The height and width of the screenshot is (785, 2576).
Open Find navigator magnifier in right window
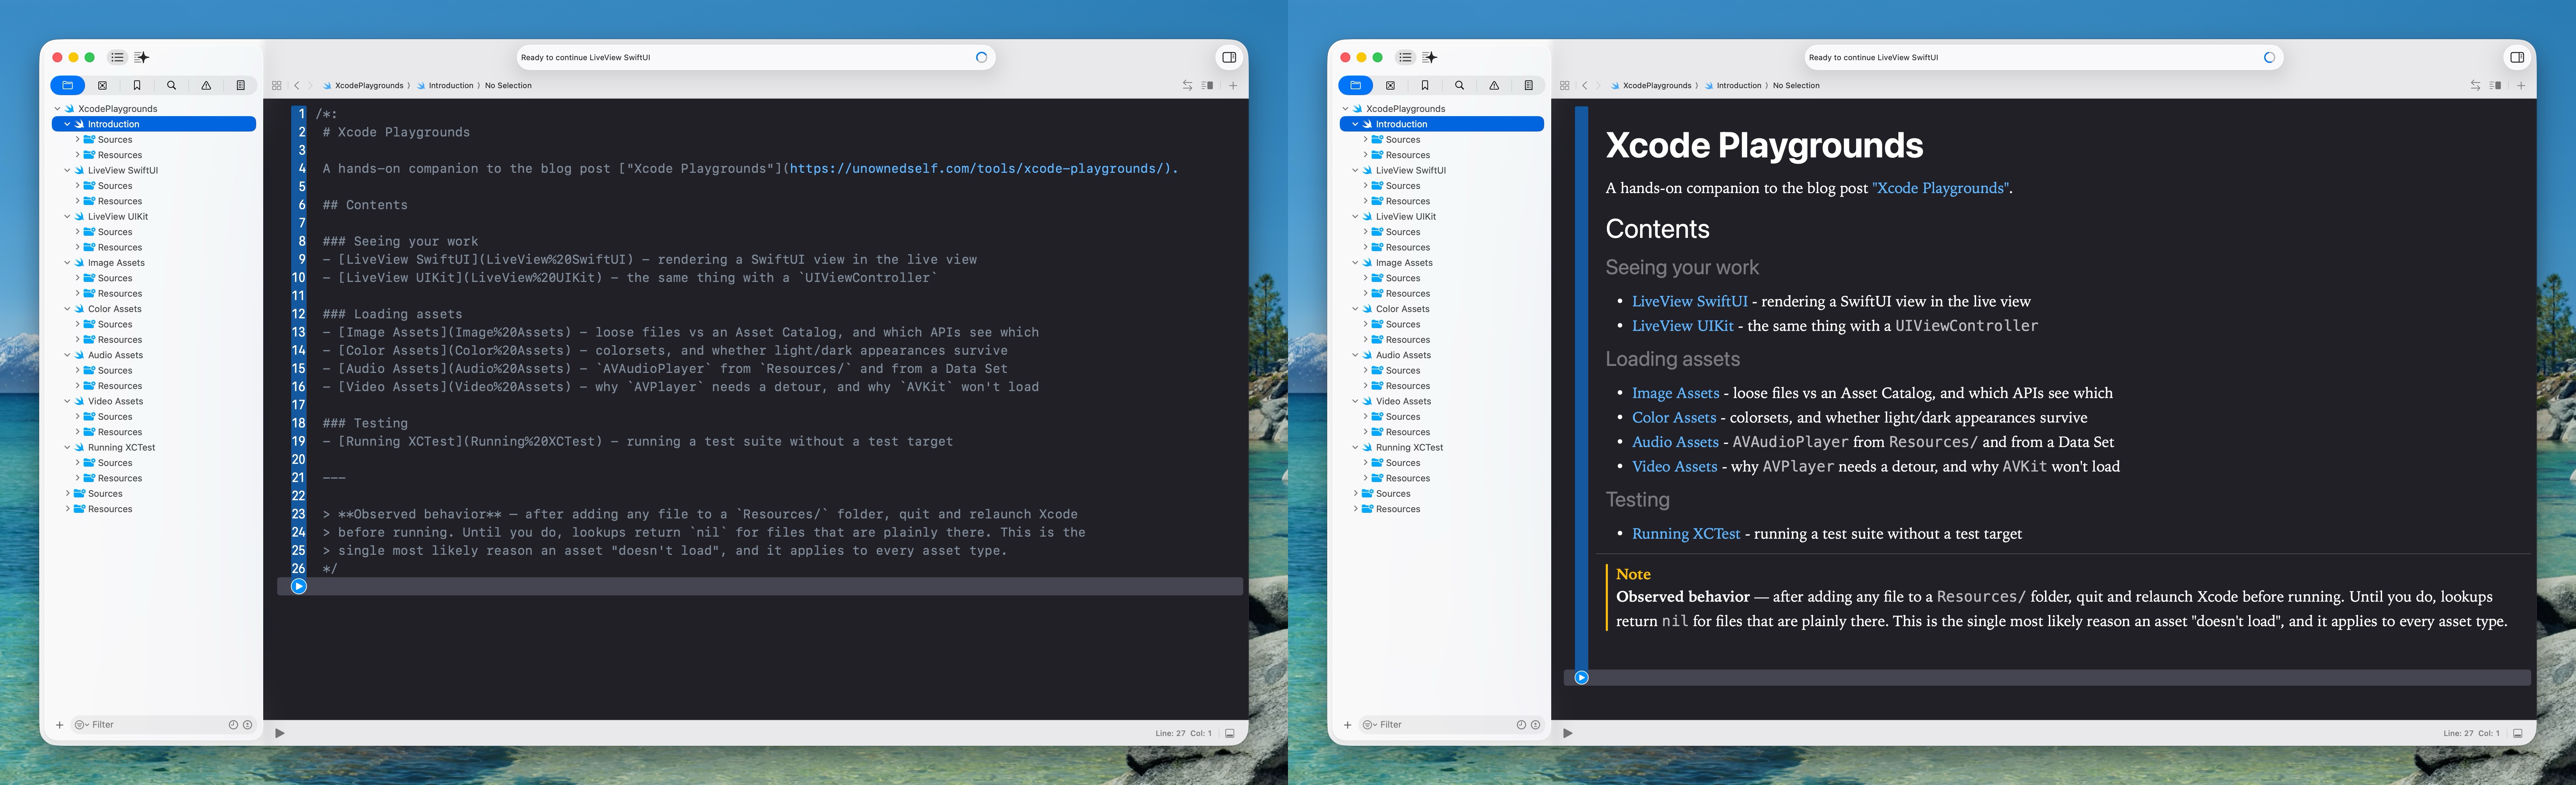[x=1459, y=85]
